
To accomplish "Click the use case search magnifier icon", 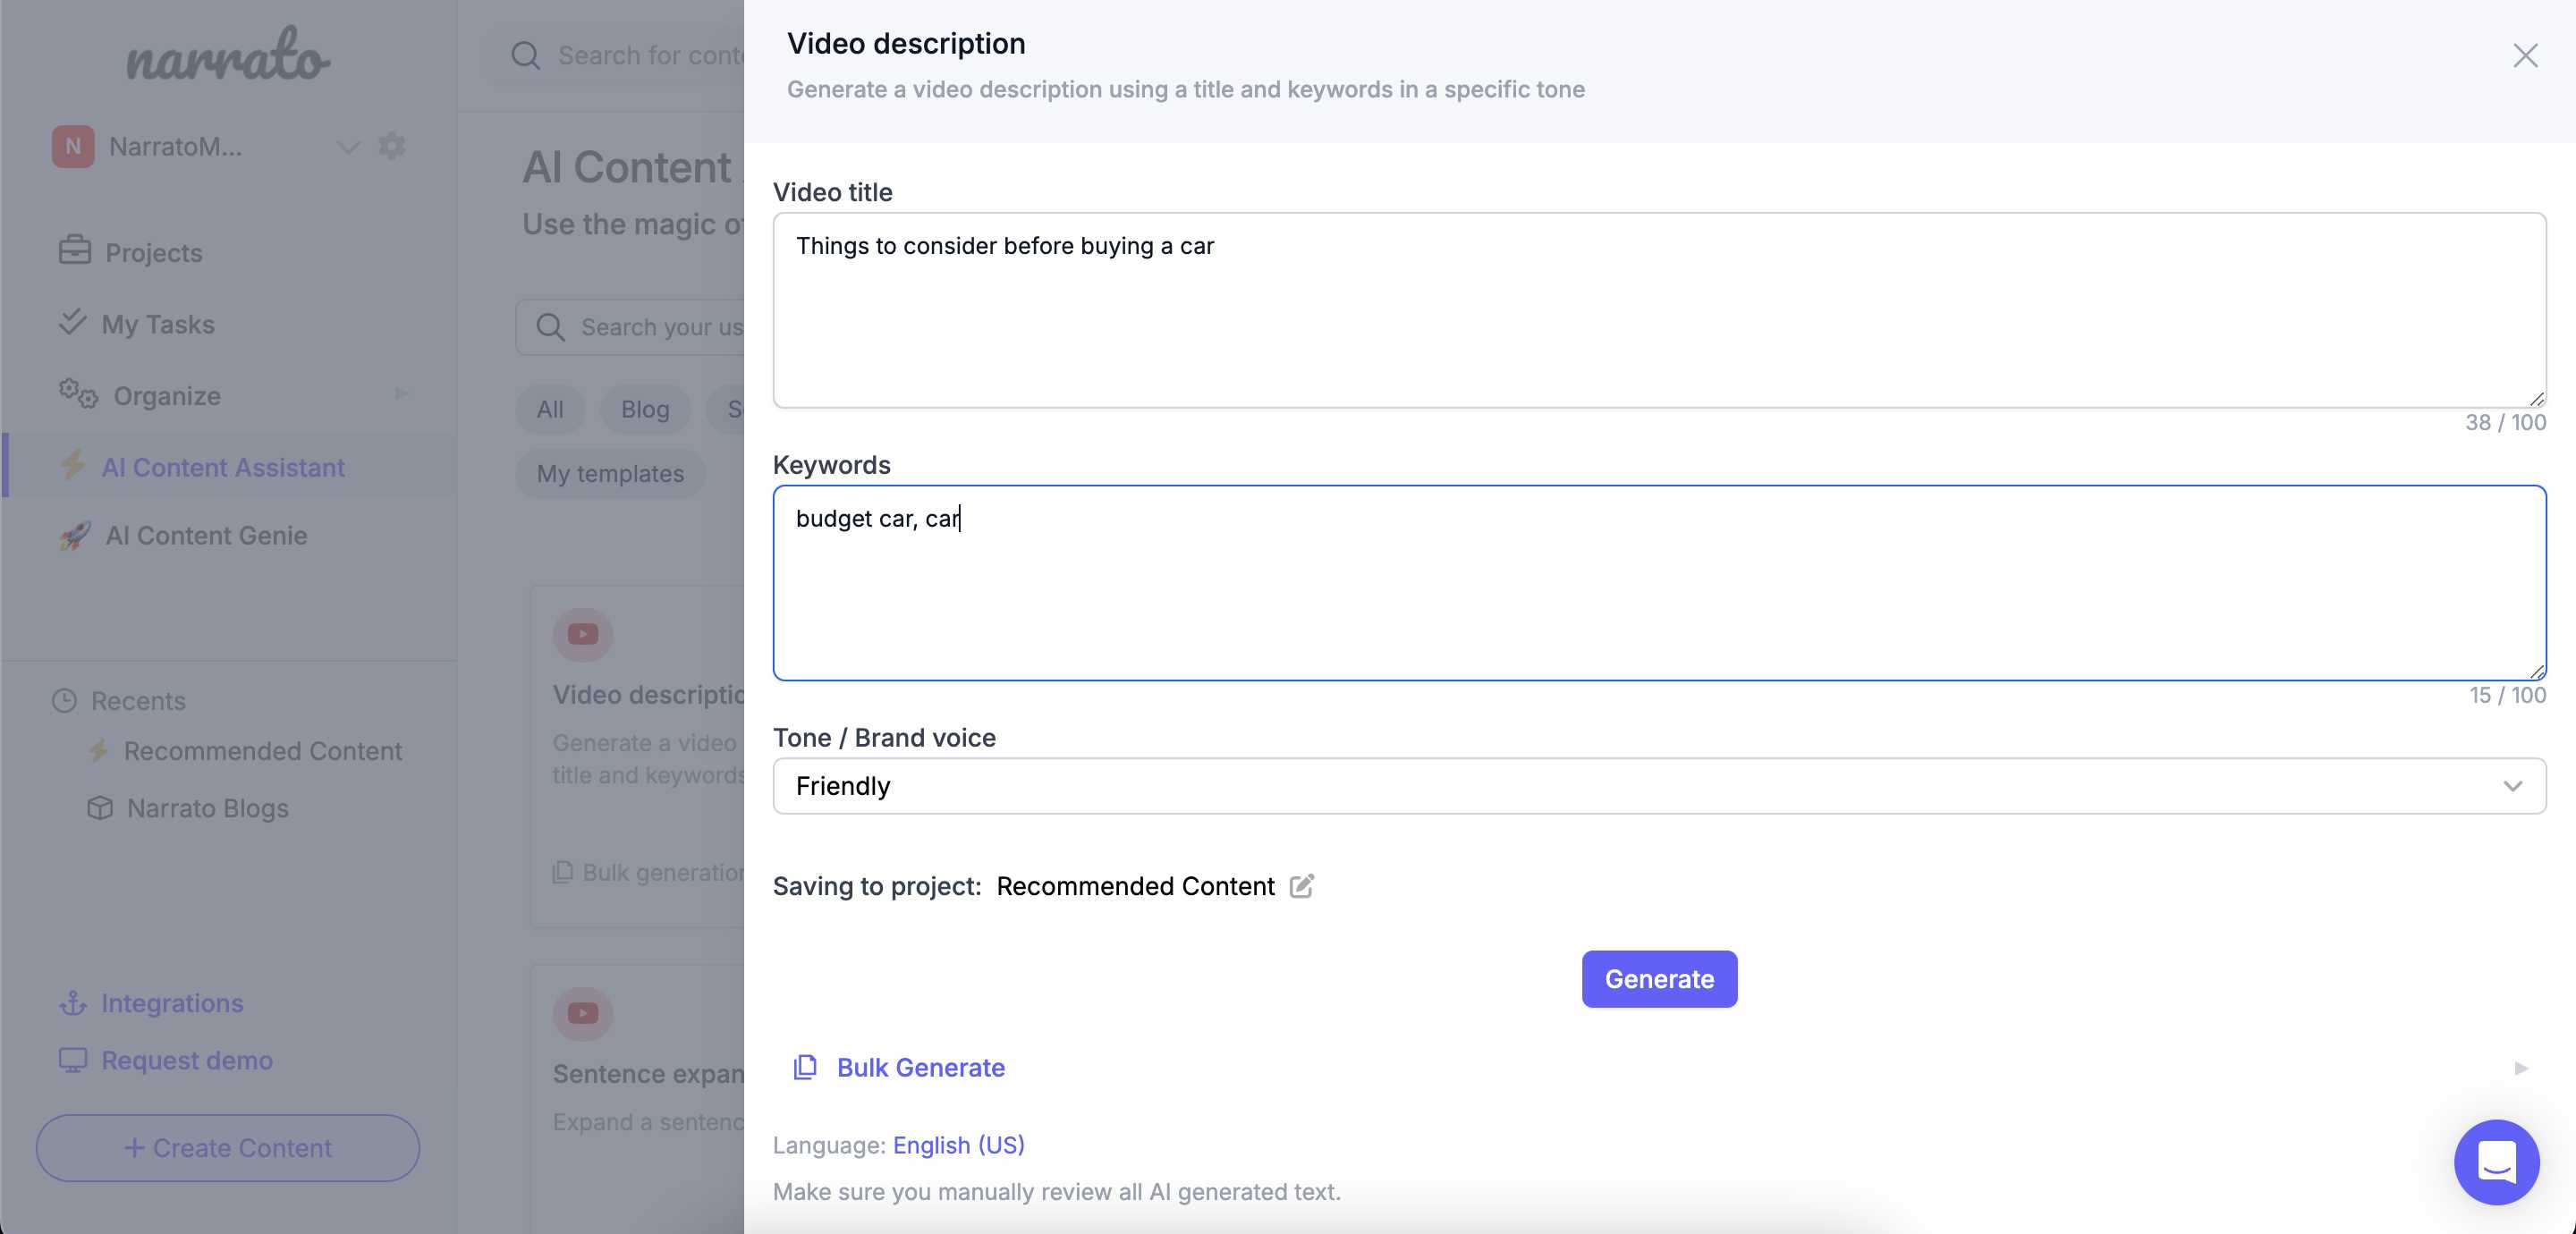I will pos(550,327).
